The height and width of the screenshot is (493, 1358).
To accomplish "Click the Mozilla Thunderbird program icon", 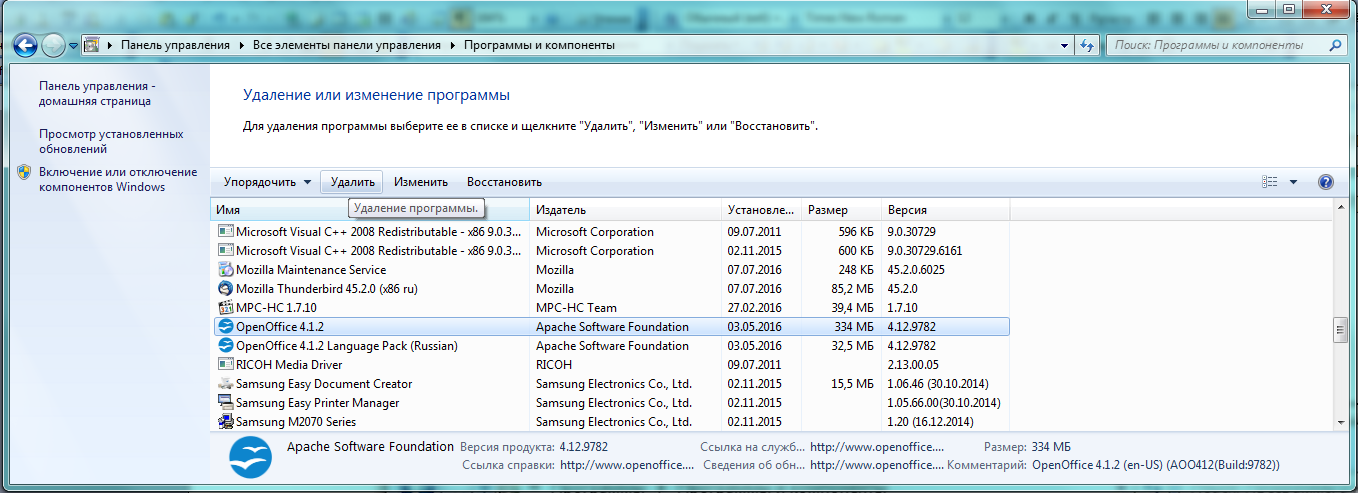I will point(226,289).
